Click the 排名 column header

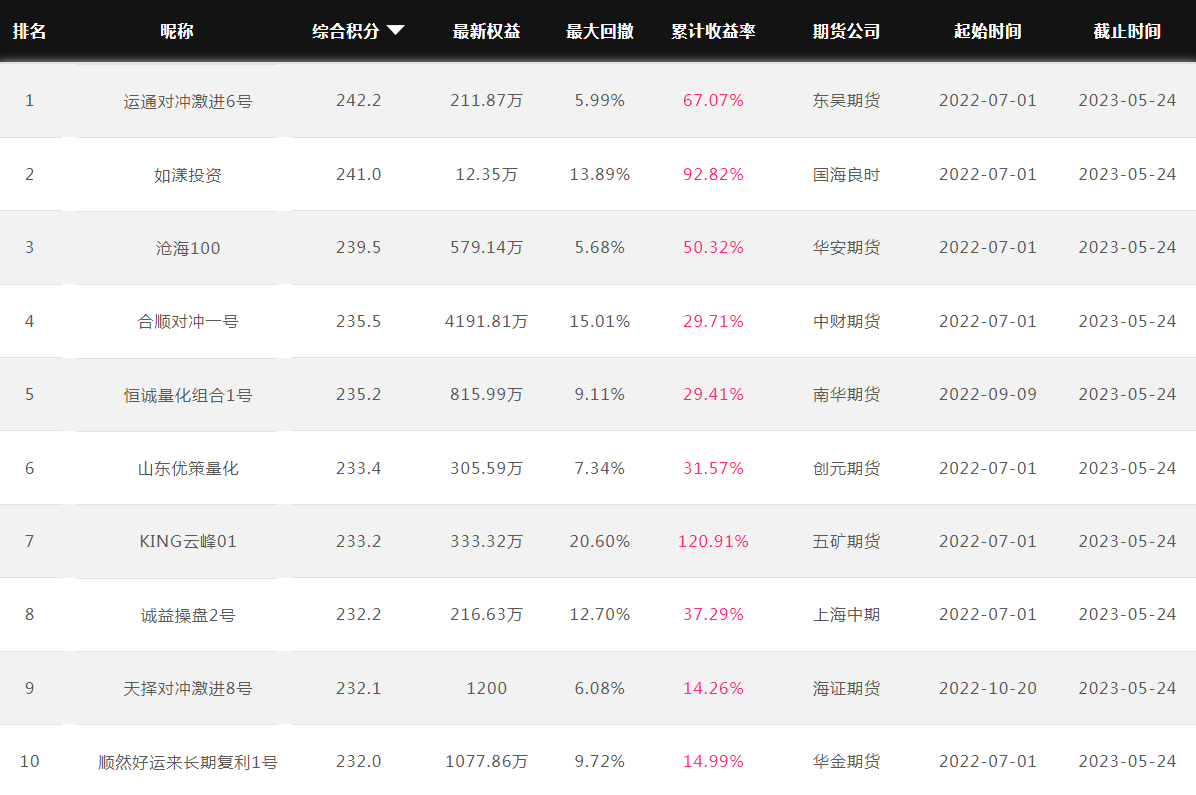(x=30, y=31)
